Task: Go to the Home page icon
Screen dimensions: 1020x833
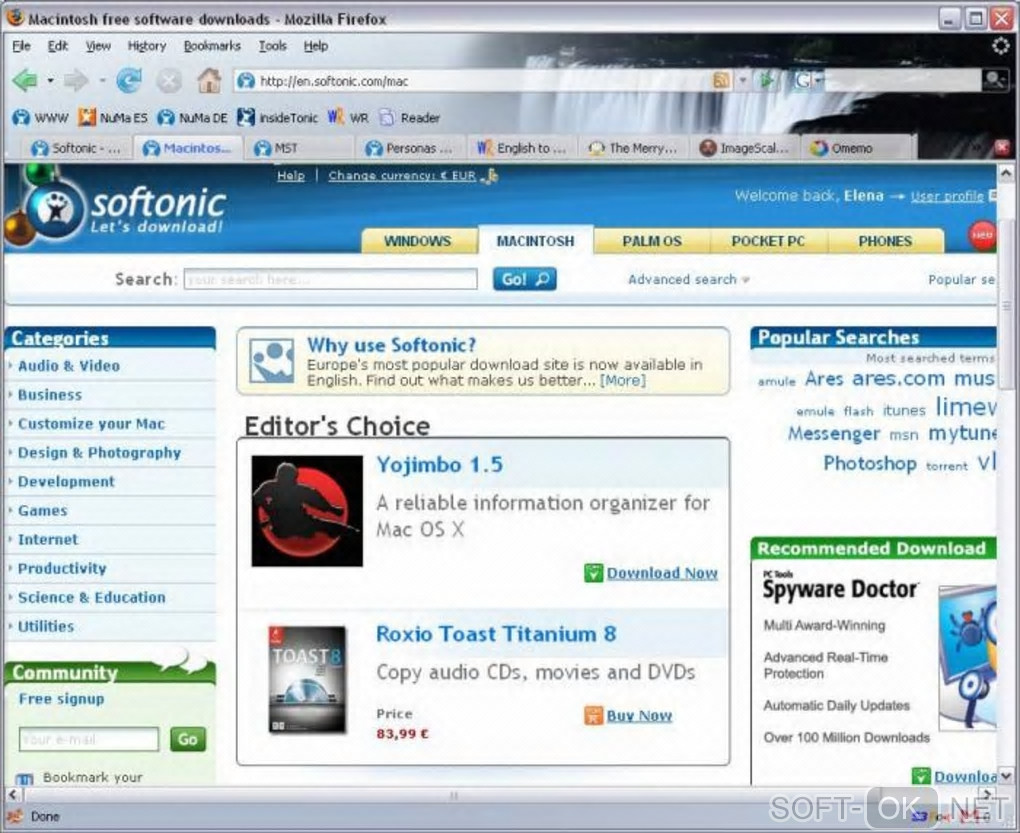Action: 209,81
